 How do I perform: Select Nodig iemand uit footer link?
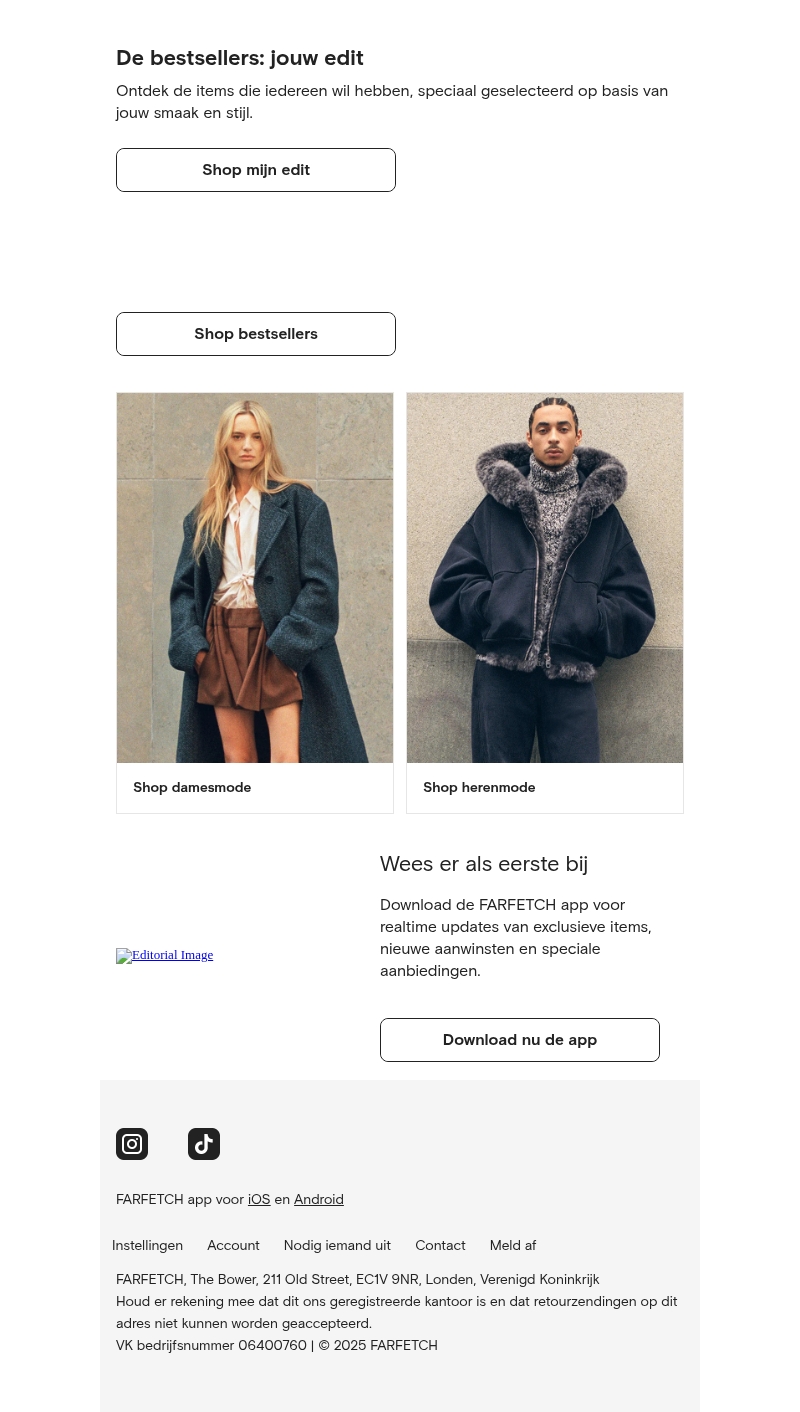pyautogui.click(x=337, y=1245)
